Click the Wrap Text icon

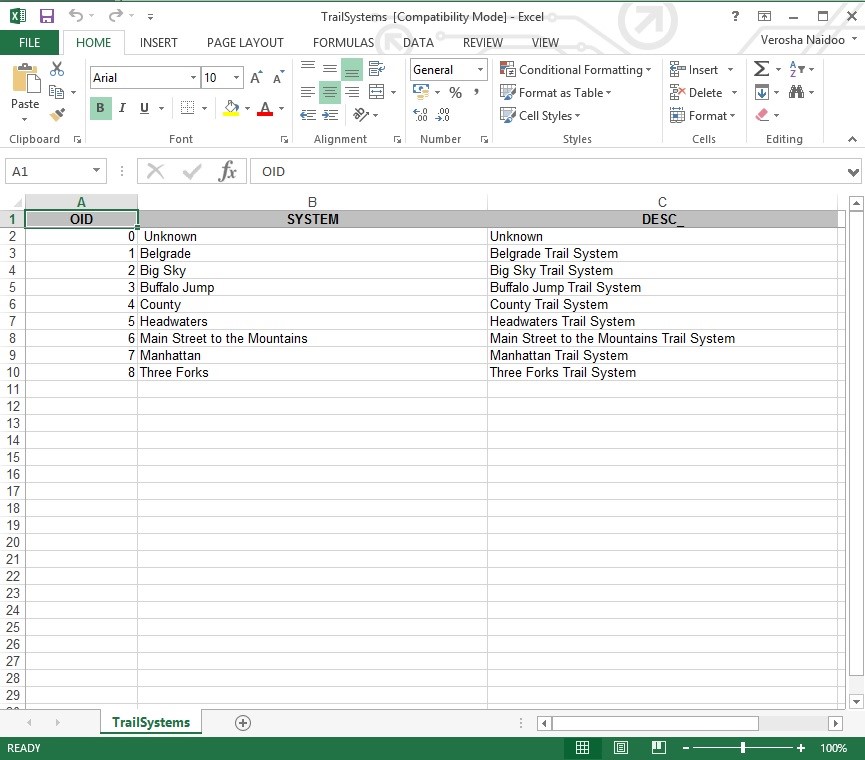(376, 69)
